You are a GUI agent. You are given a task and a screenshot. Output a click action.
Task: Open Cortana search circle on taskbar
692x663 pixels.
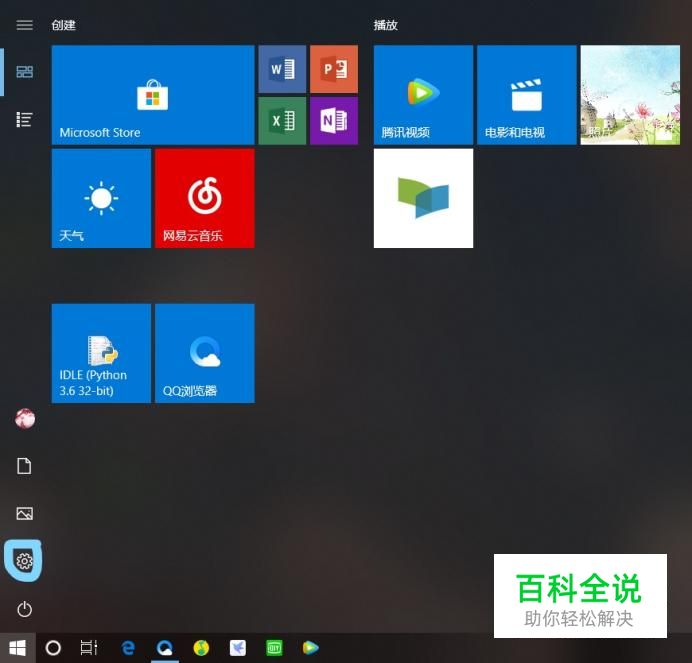coord(53,648)
